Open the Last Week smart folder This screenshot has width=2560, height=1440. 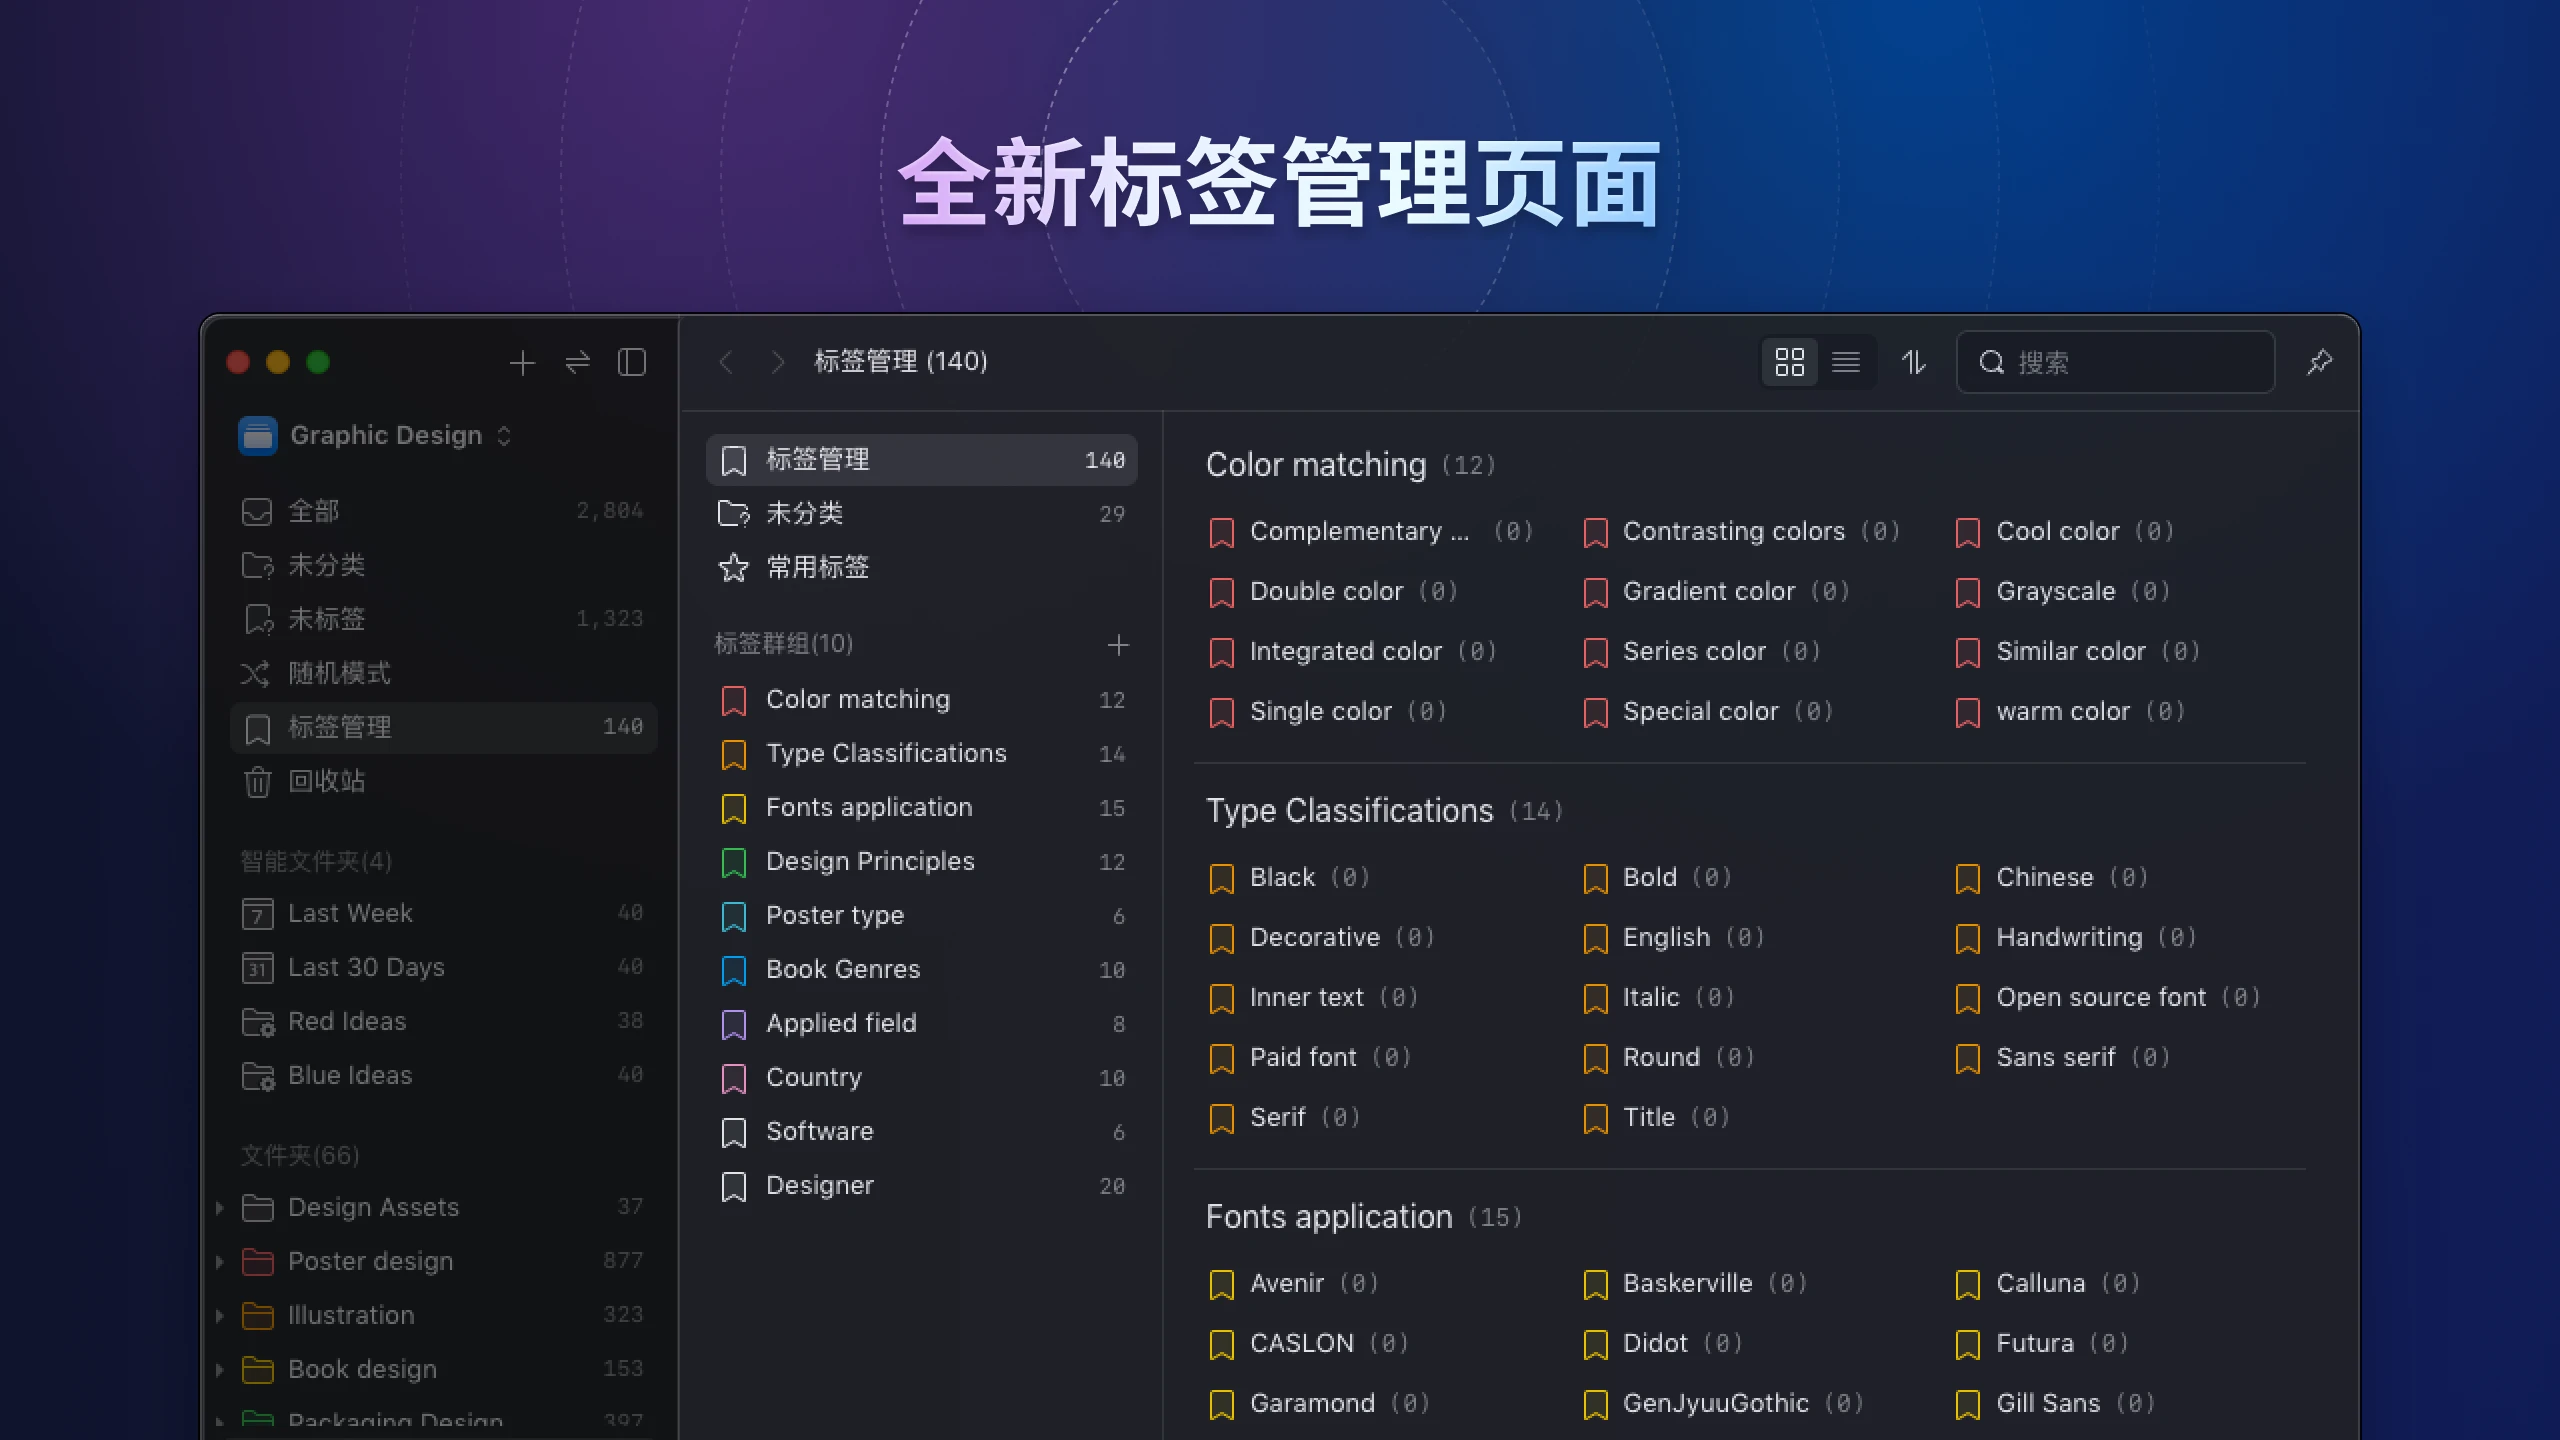click(443, 913)
